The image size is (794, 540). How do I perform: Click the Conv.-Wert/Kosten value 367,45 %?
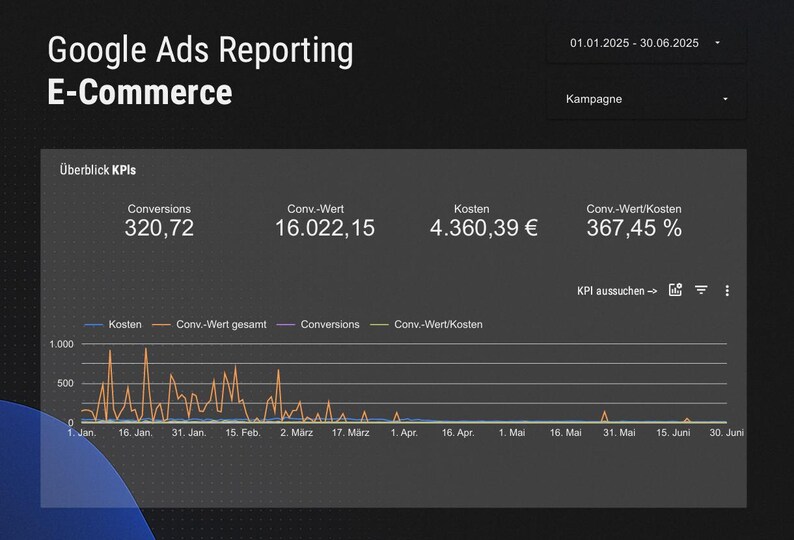pos(634,227)
